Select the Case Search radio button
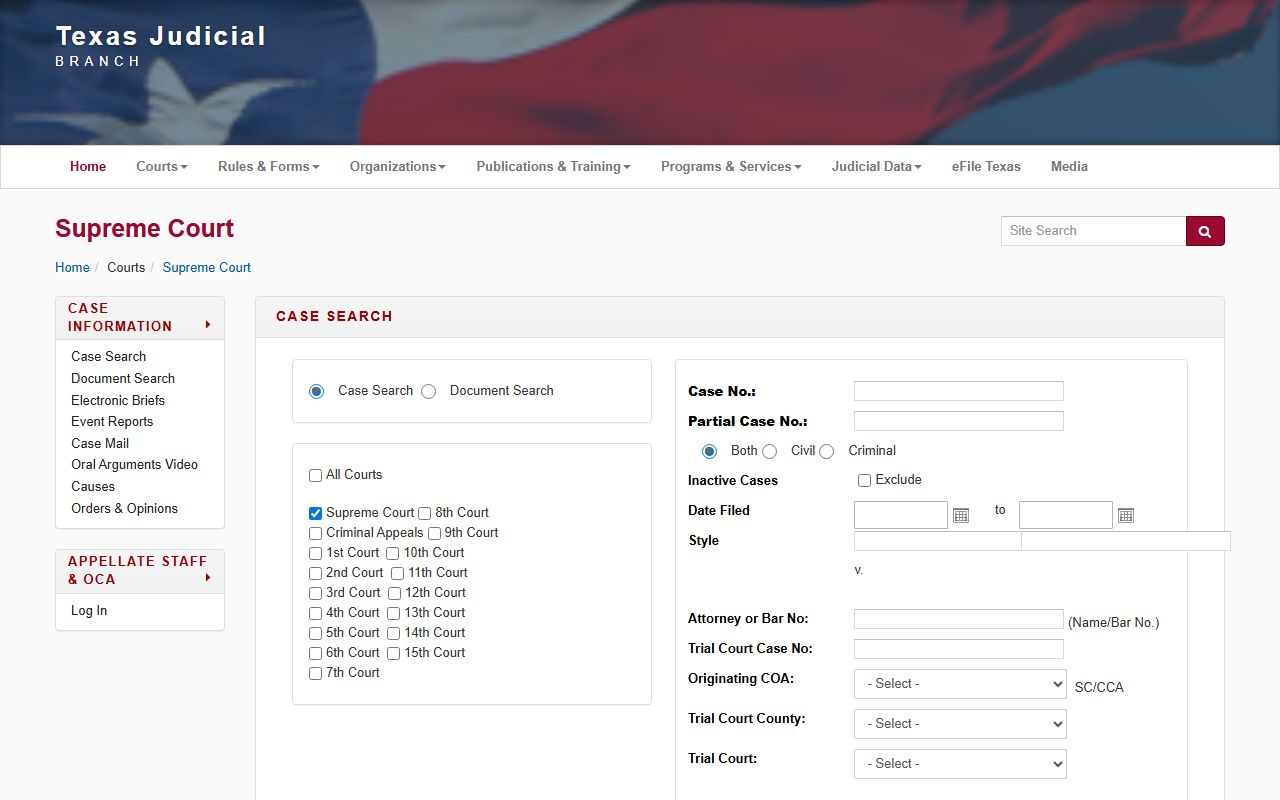 tap(317, 391)
